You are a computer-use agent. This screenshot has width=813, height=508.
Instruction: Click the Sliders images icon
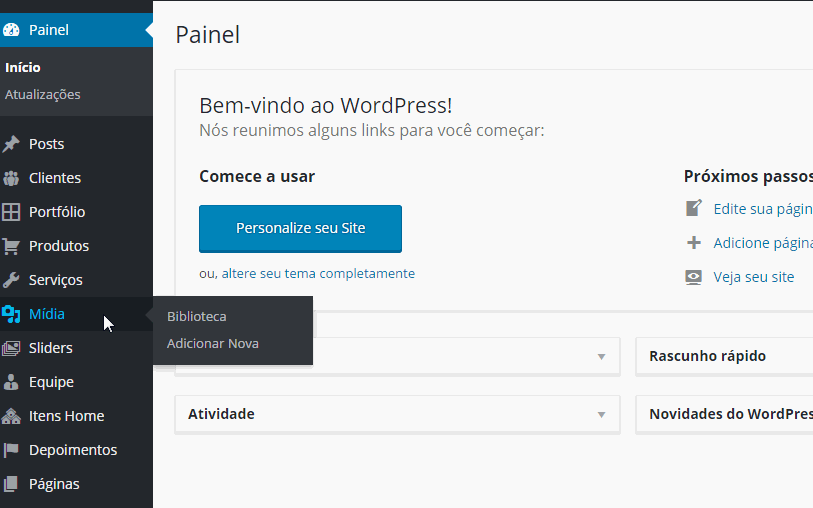(x=12, y=348)
